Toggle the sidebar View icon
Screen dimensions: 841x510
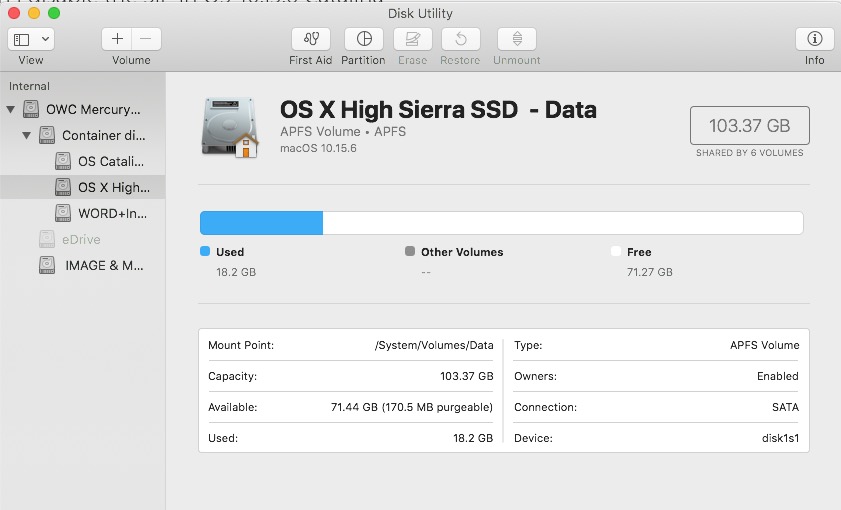tap(21, 39)
